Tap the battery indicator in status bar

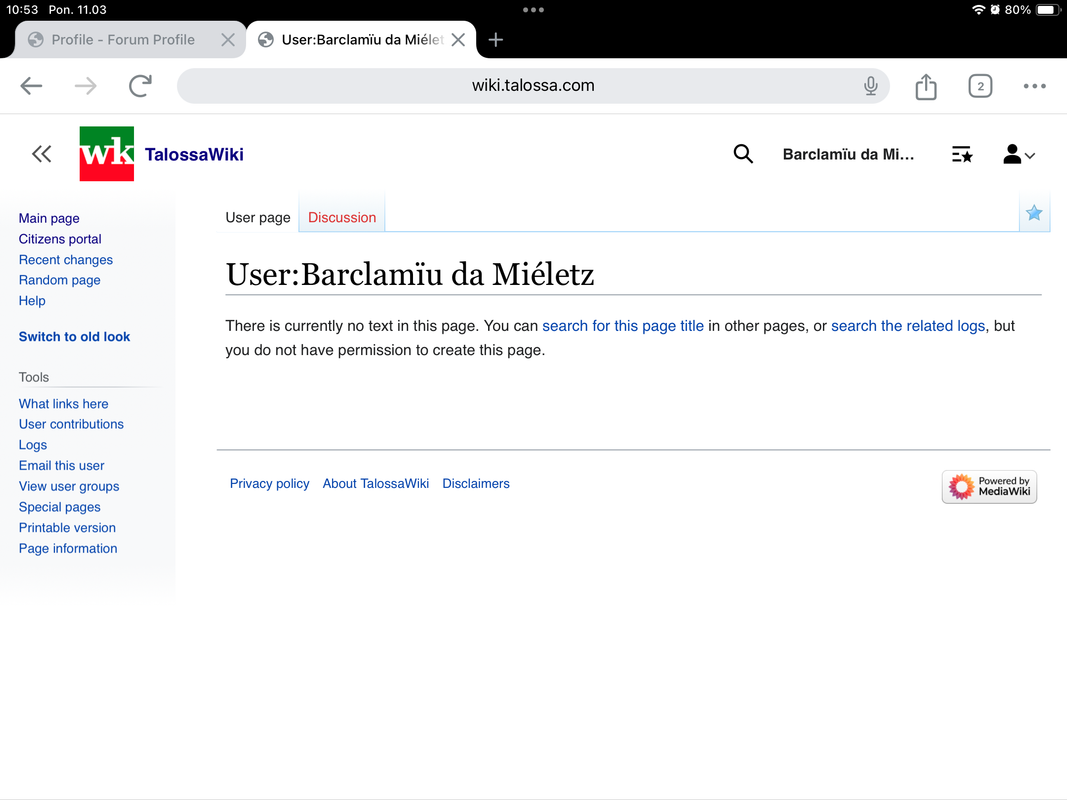tap(1047, 10)
